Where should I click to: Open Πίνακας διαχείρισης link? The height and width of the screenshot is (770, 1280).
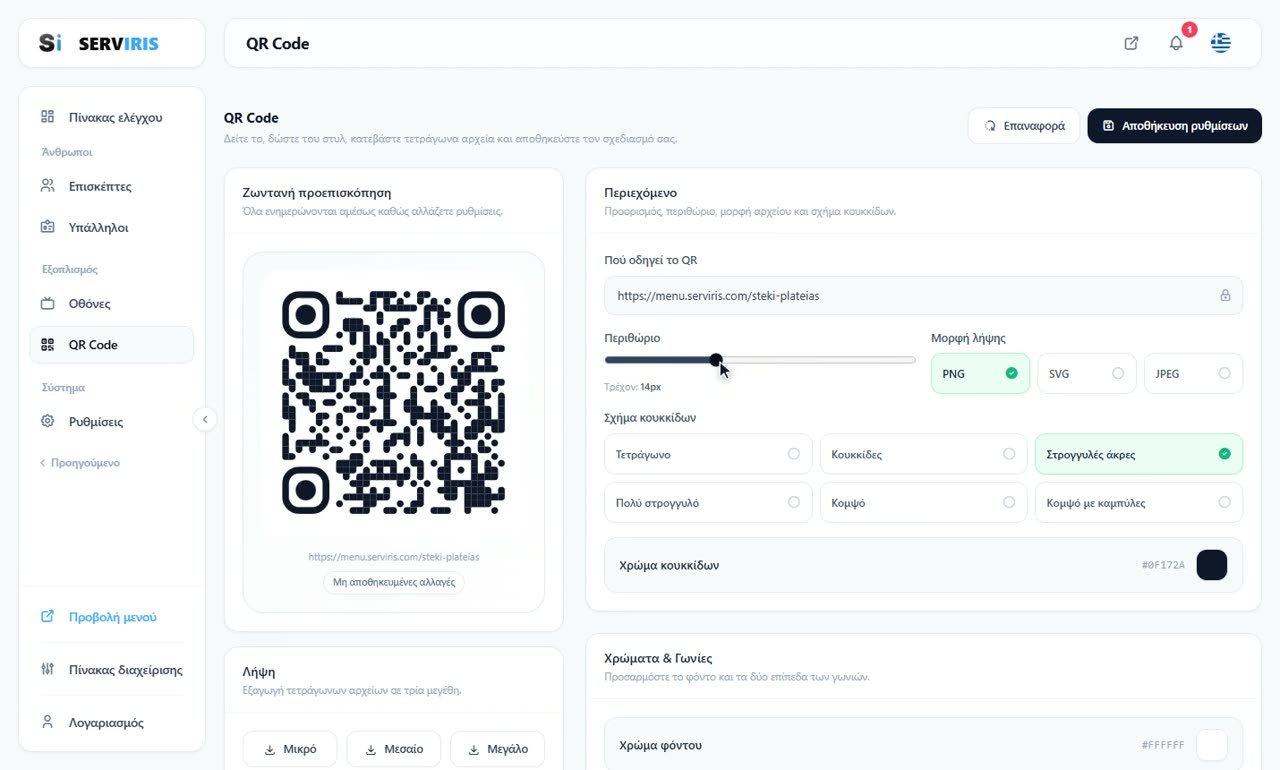(111, 669)
